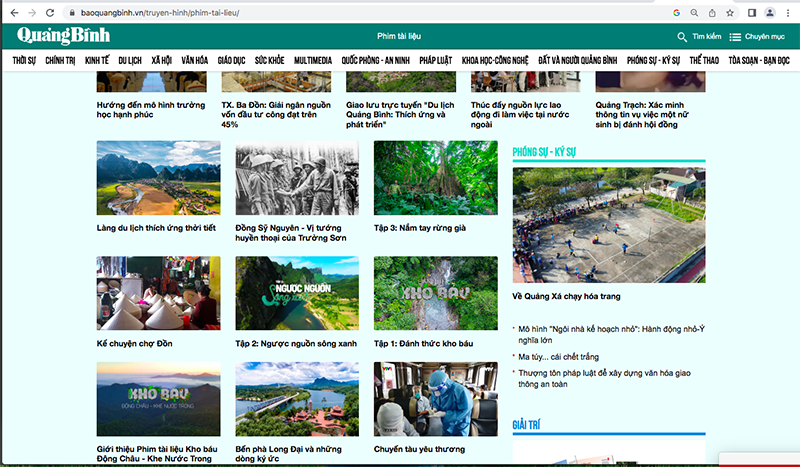Open the PHÓNG SỰ - KÝ SỰ sidebar heading

(x=544, y=152)
